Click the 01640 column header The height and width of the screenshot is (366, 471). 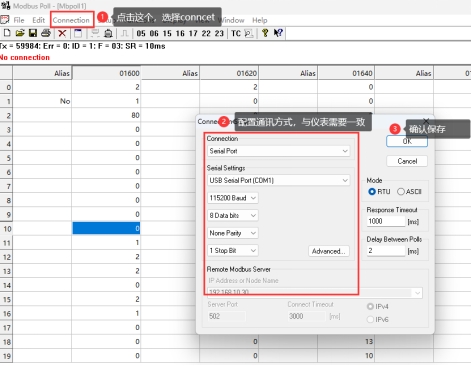[346, 73]
